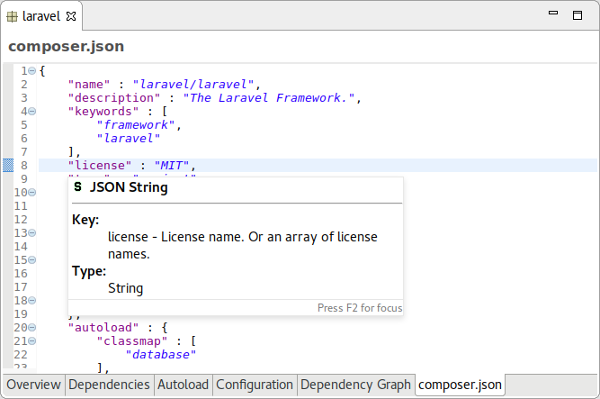Click "The Laravel Framework." string

coord(269,98)
